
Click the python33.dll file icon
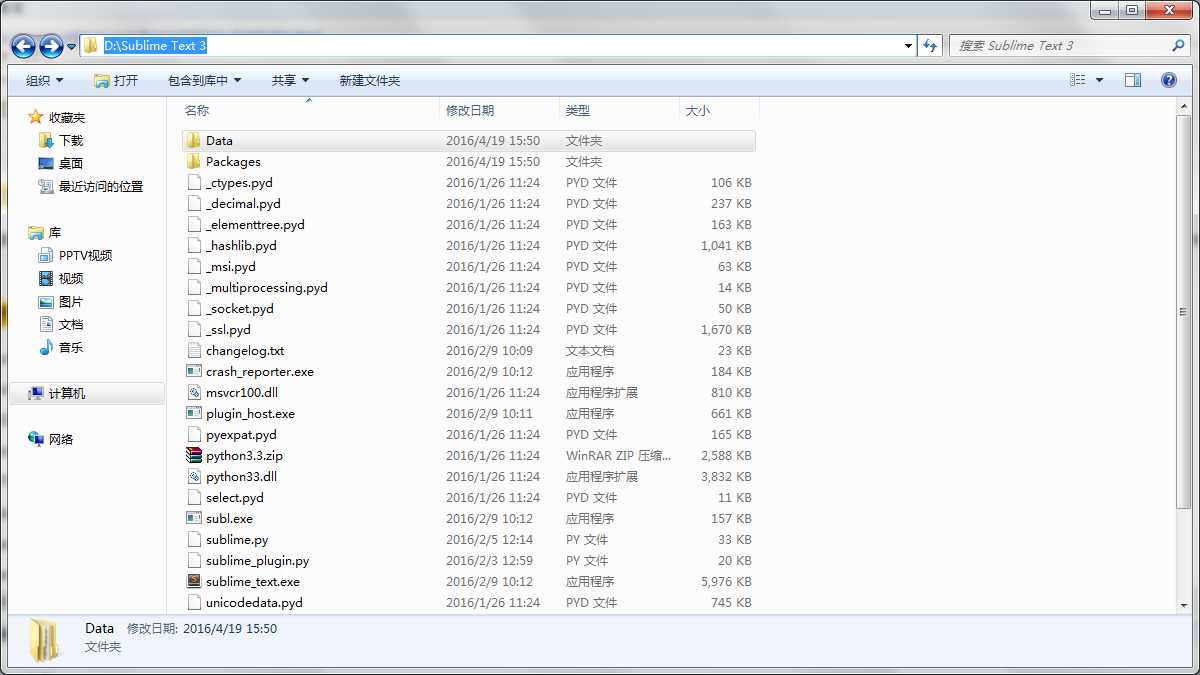[194, 477]
